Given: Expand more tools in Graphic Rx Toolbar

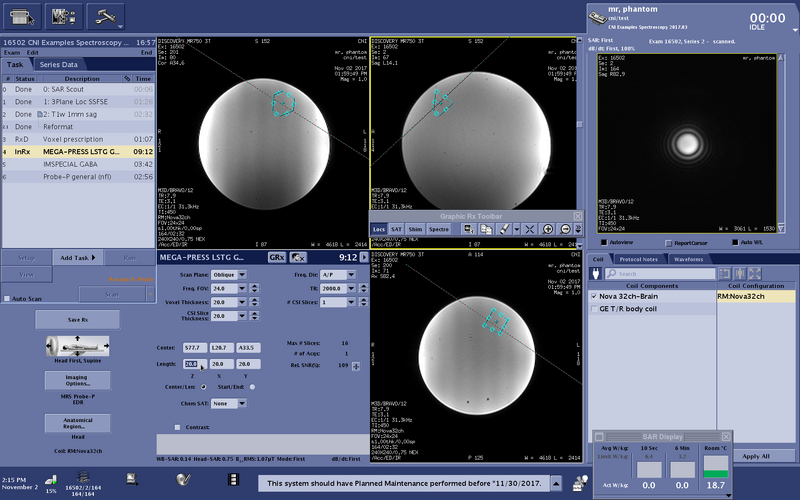Looking at the screenshot, I should coord(578,230).
